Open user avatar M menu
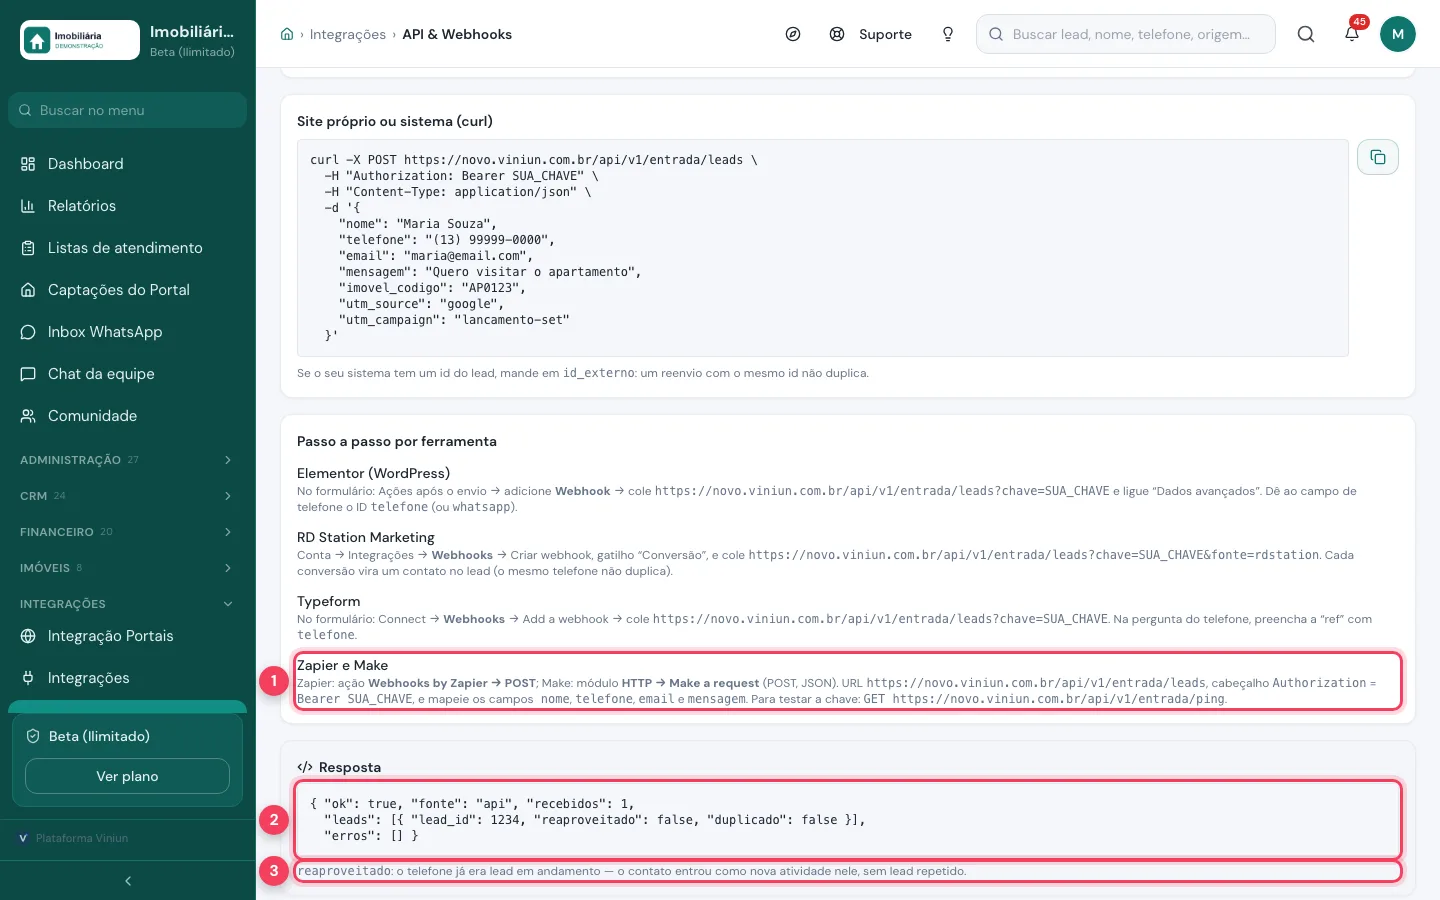 (x=1398, y=34)
